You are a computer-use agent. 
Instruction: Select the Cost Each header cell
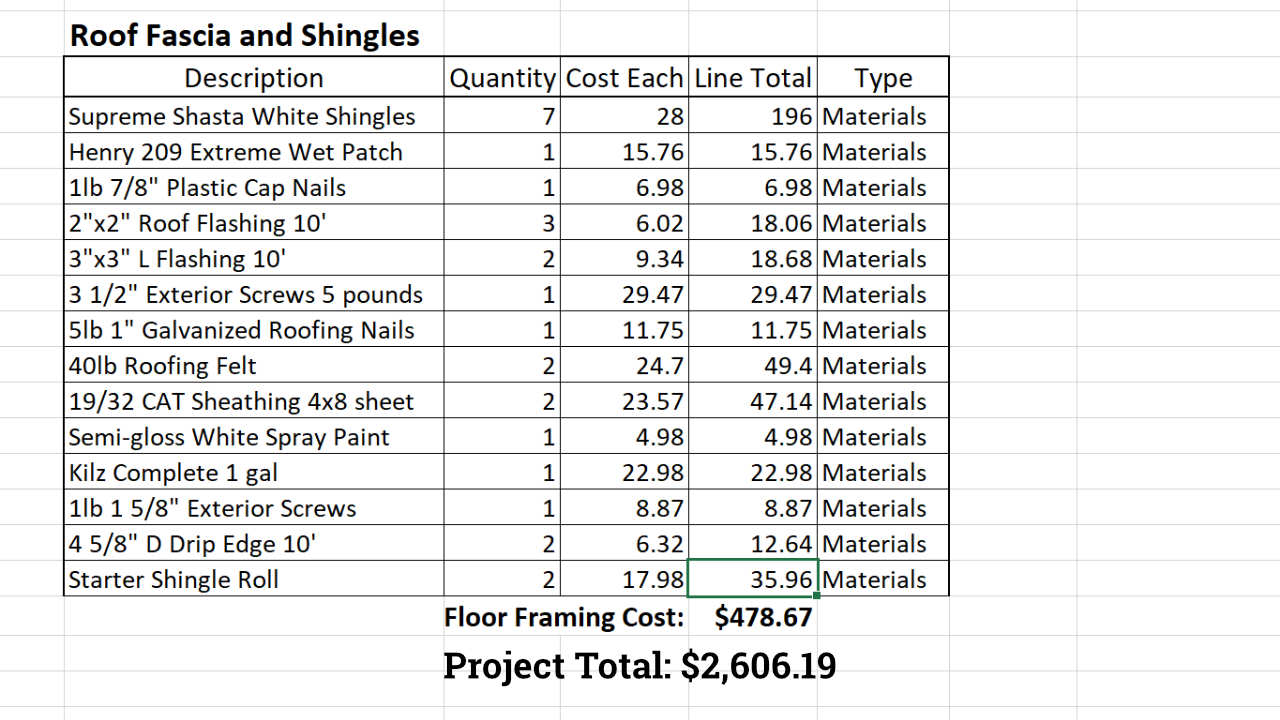click(x=624, y=78)
